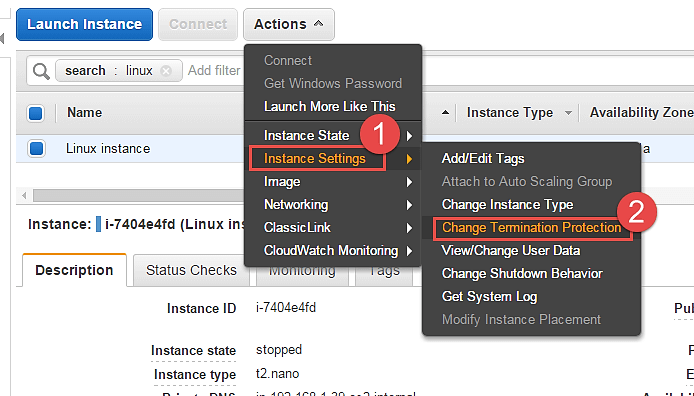Expand the CloudWatch Monitoring submenu arrow

point(410,251)
